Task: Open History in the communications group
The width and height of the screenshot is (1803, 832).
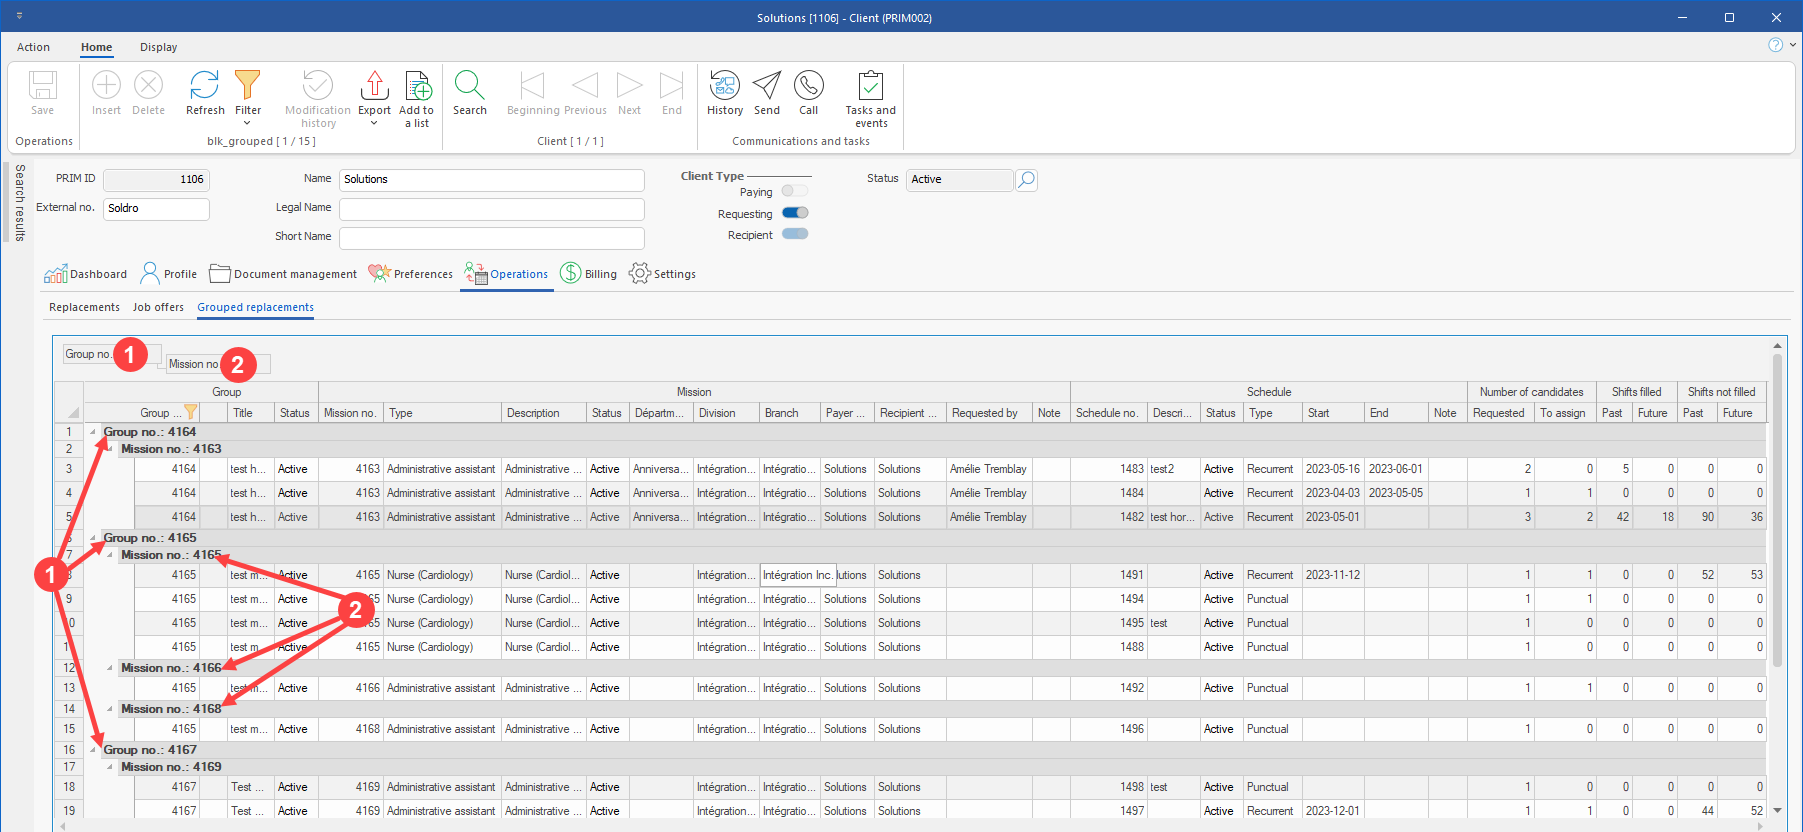Action: [724, 87]
